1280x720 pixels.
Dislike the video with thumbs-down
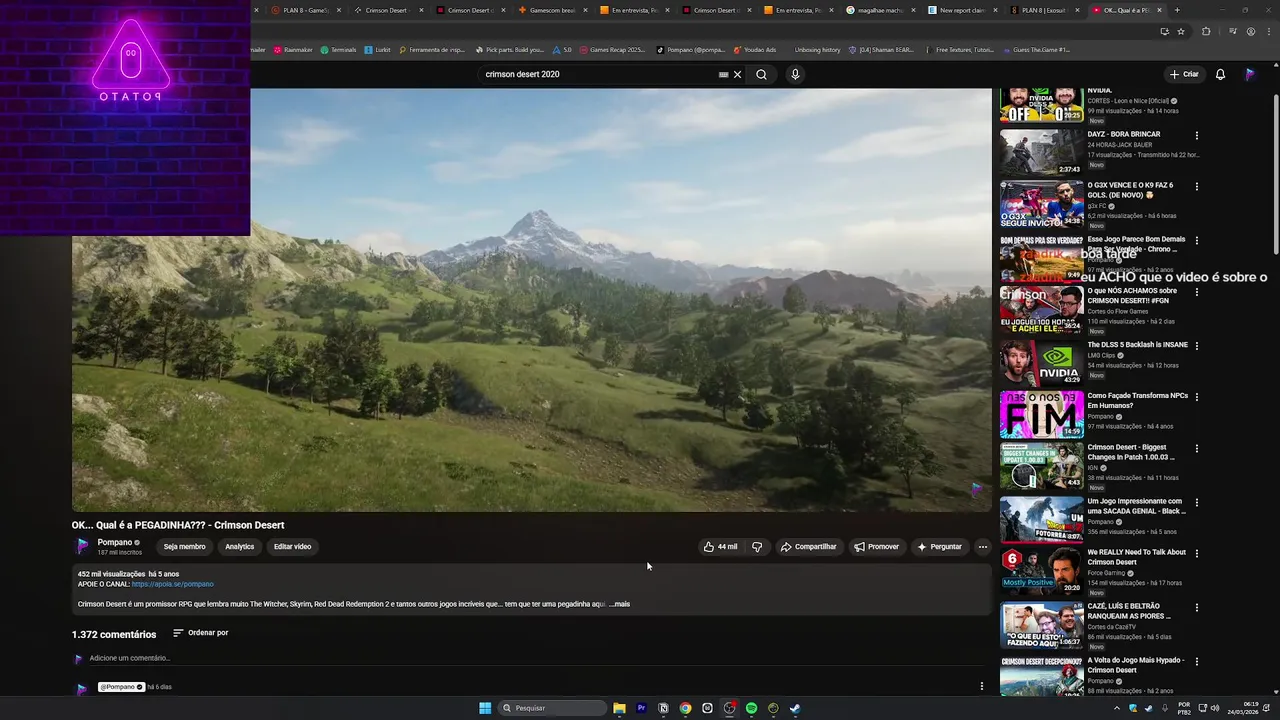click(x=757, y=547)
